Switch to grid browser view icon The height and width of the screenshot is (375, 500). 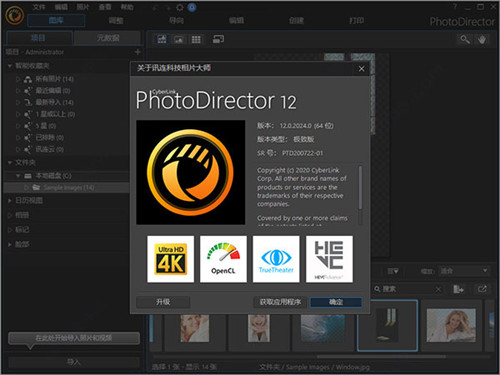[196, 39]
